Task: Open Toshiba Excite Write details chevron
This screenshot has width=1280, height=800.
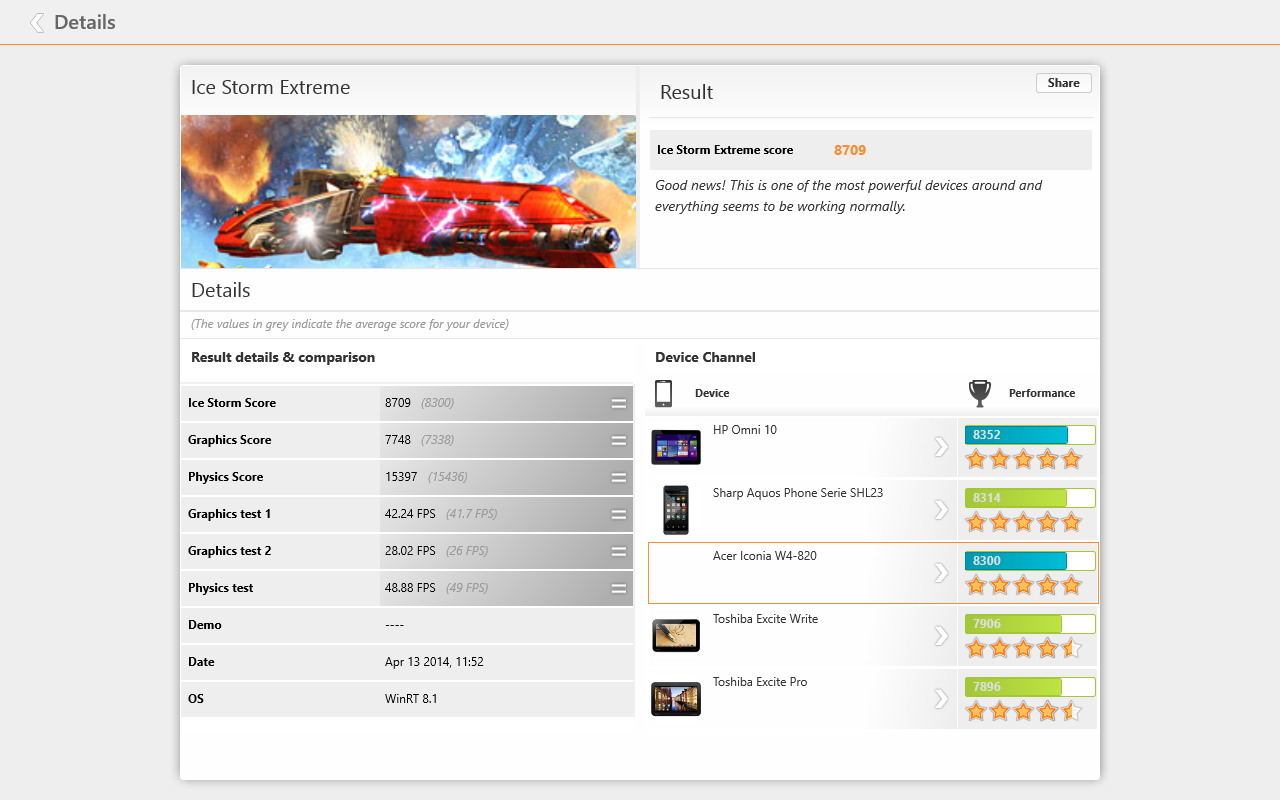Action: coord(941,636)
